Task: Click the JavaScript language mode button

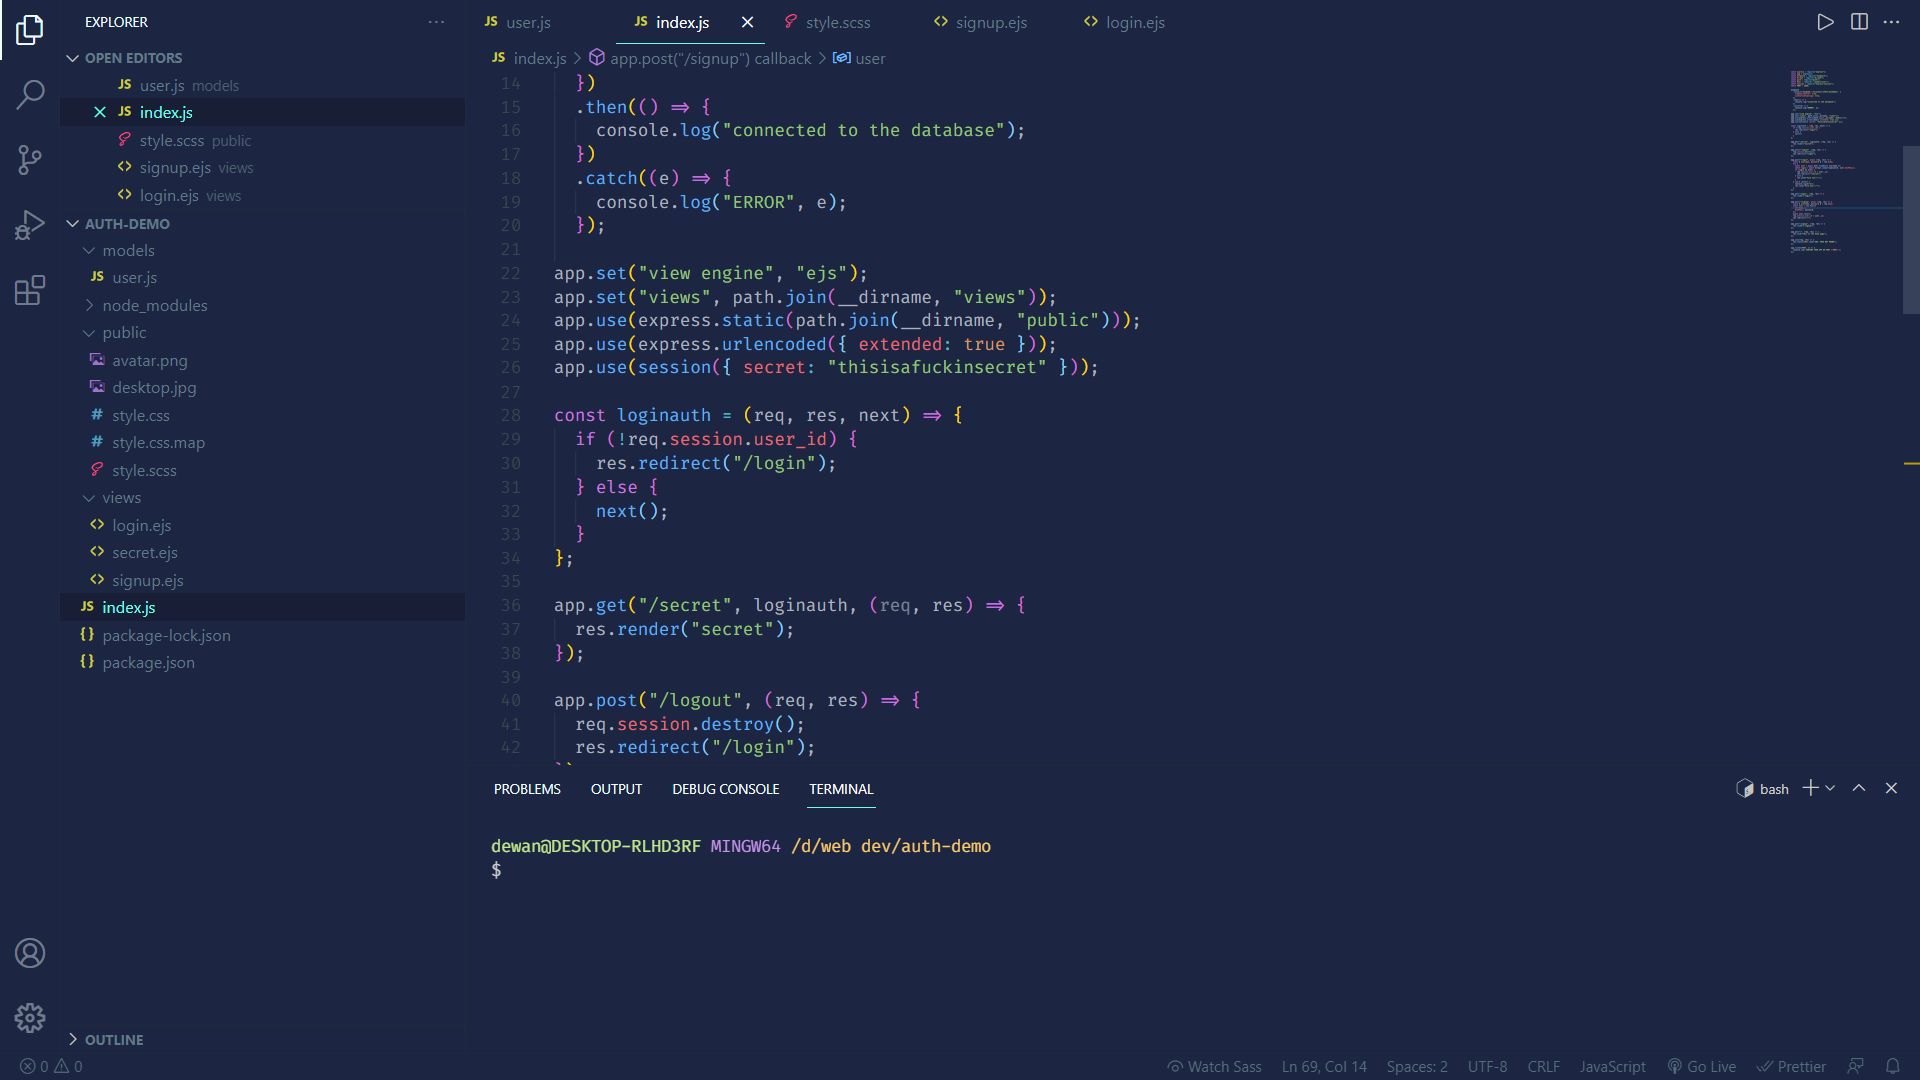Action: [1612, 1066]
